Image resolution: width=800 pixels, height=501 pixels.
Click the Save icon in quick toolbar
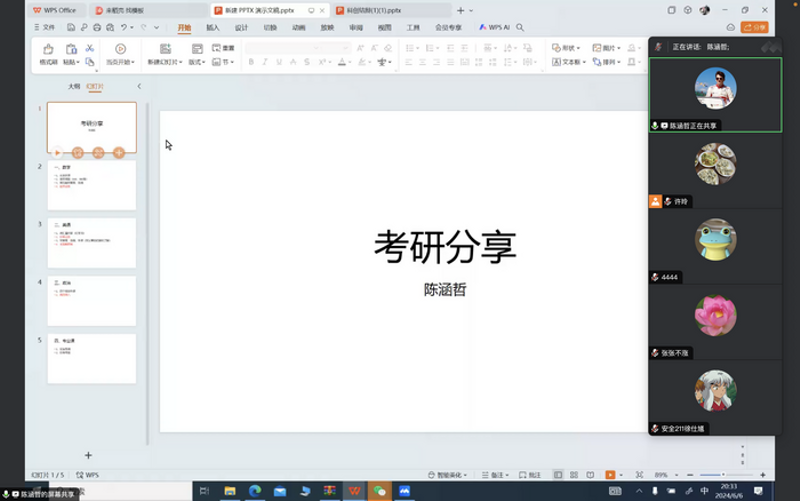[71, 28]
